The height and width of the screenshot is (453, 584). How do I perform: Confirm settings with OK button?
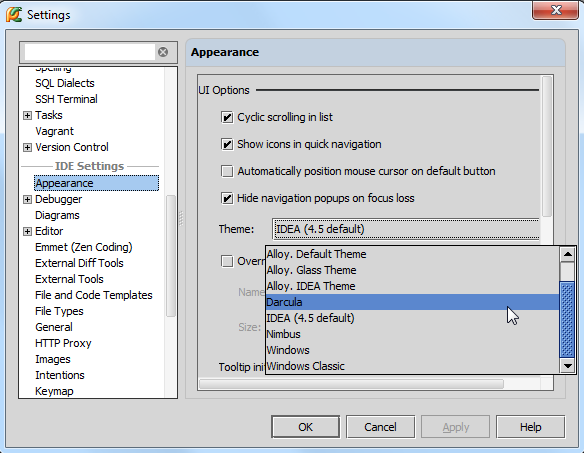click(x=305, y=427)
